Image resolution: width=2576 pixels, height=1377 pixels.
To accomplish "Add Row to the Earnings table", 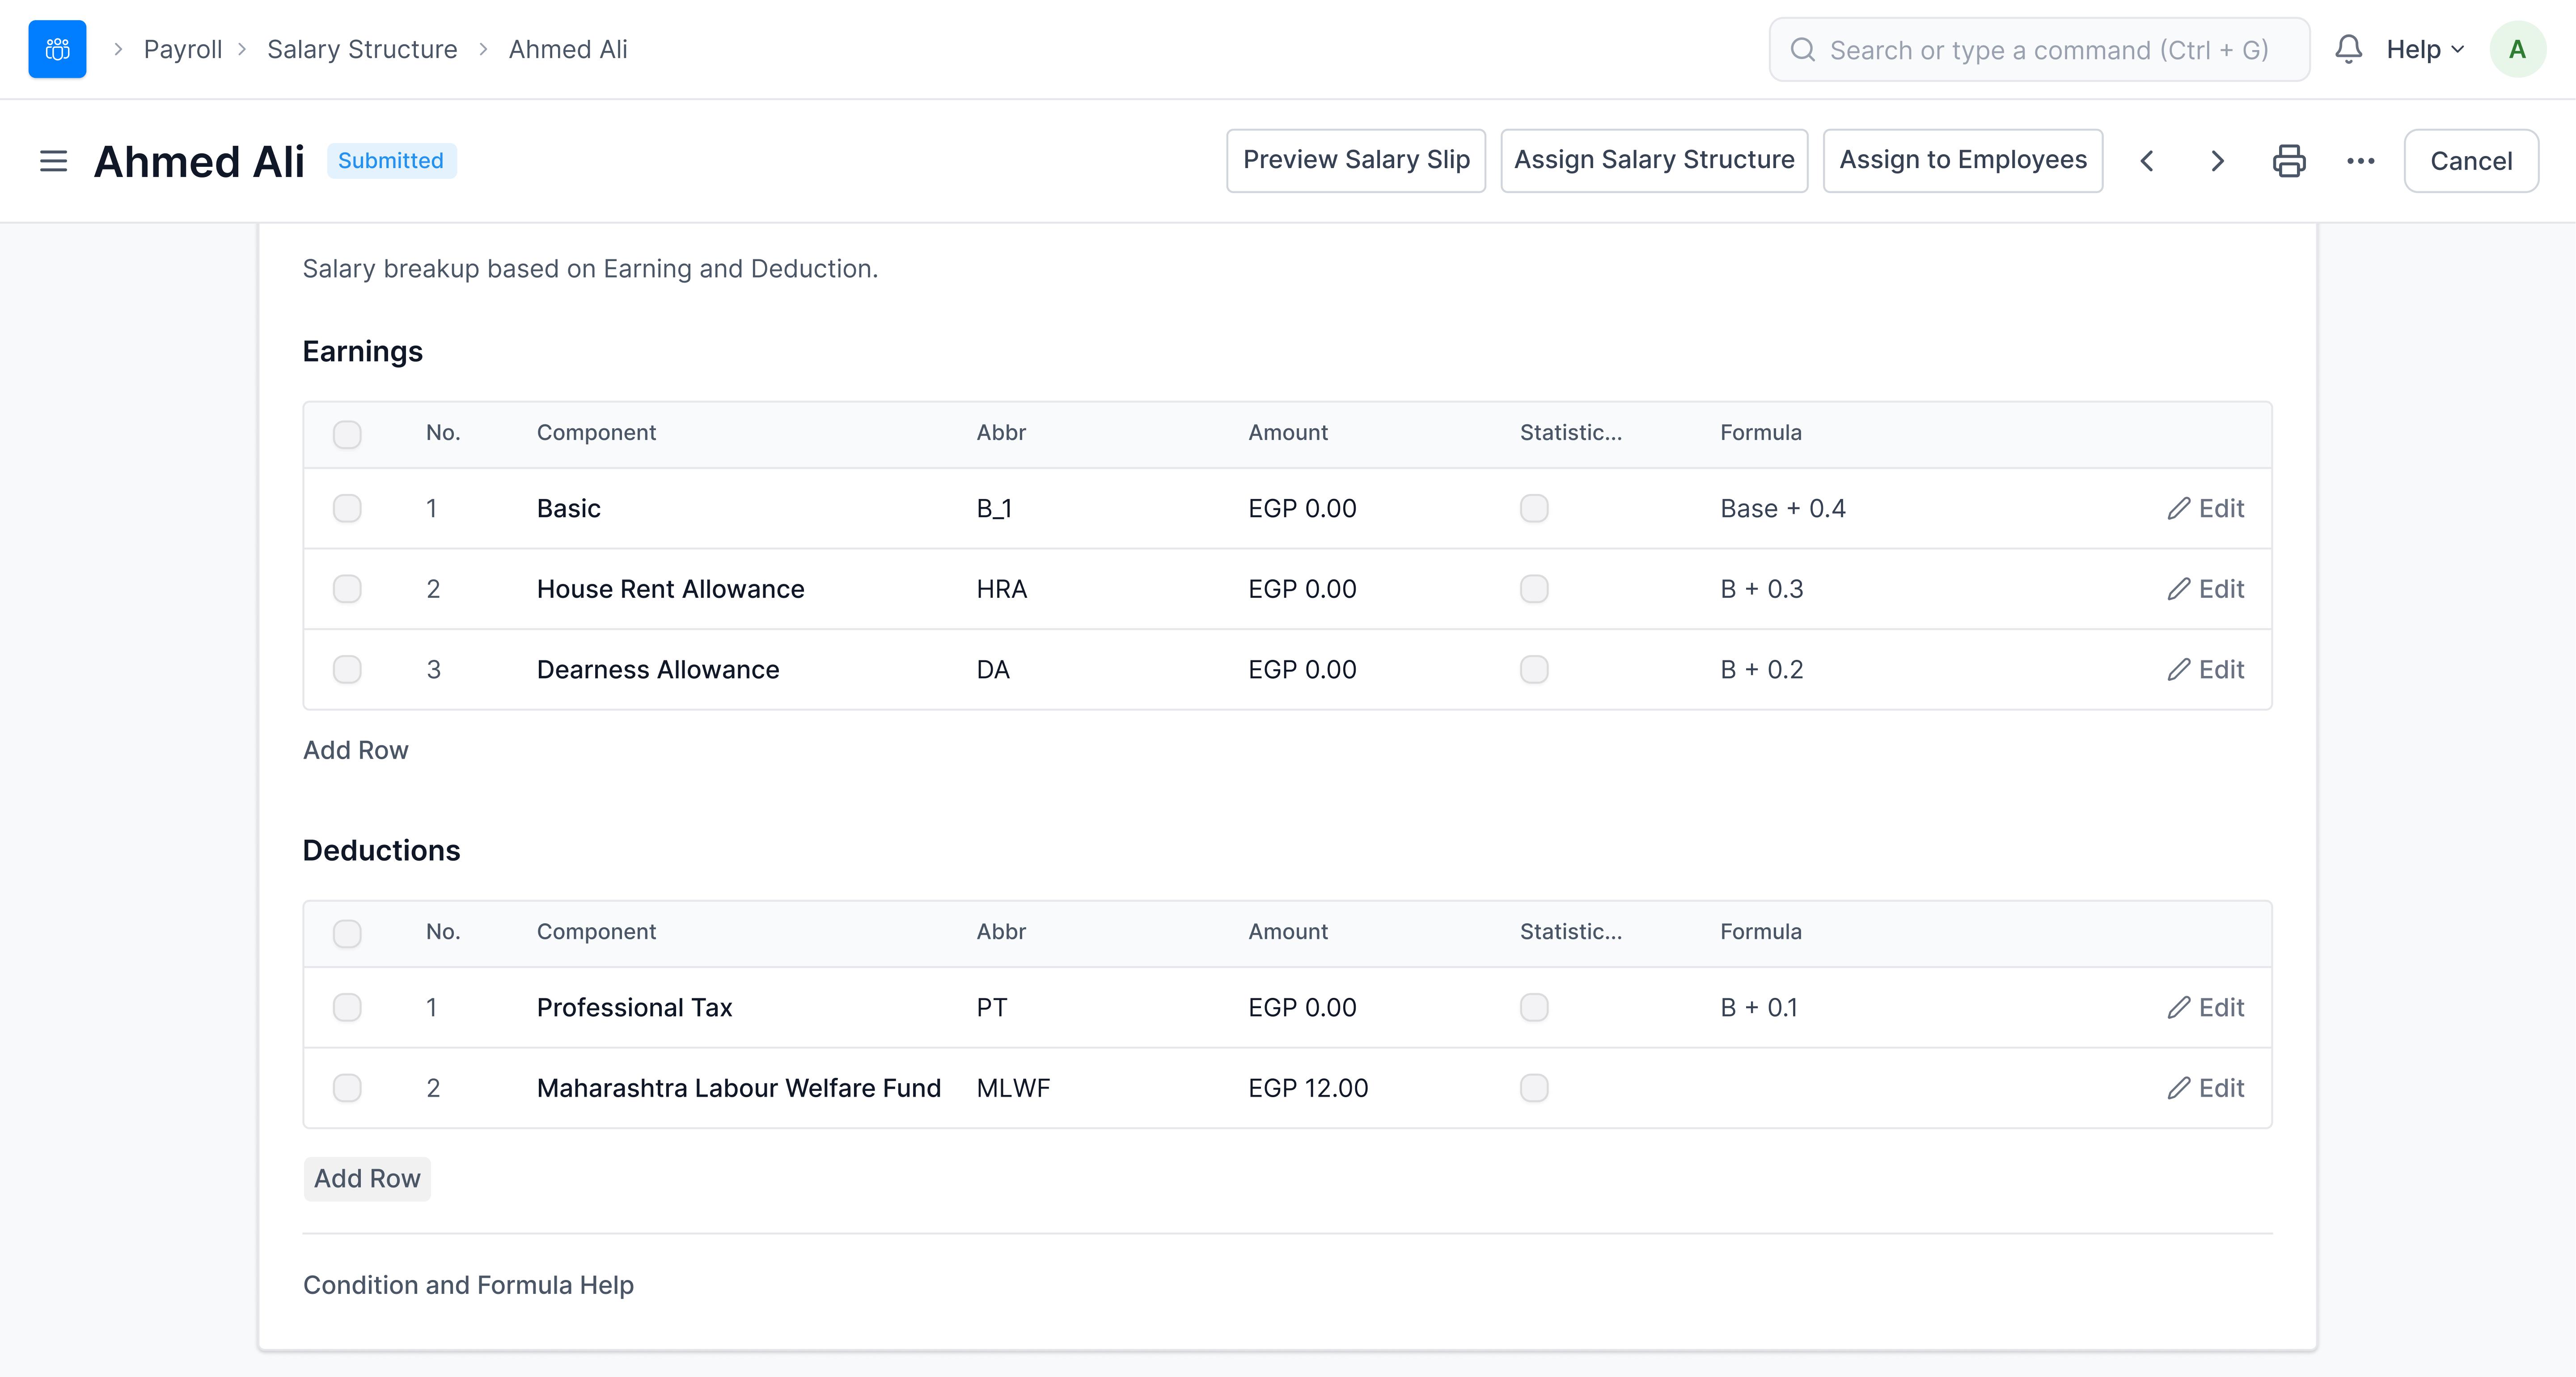I will (x=356, y=750).
